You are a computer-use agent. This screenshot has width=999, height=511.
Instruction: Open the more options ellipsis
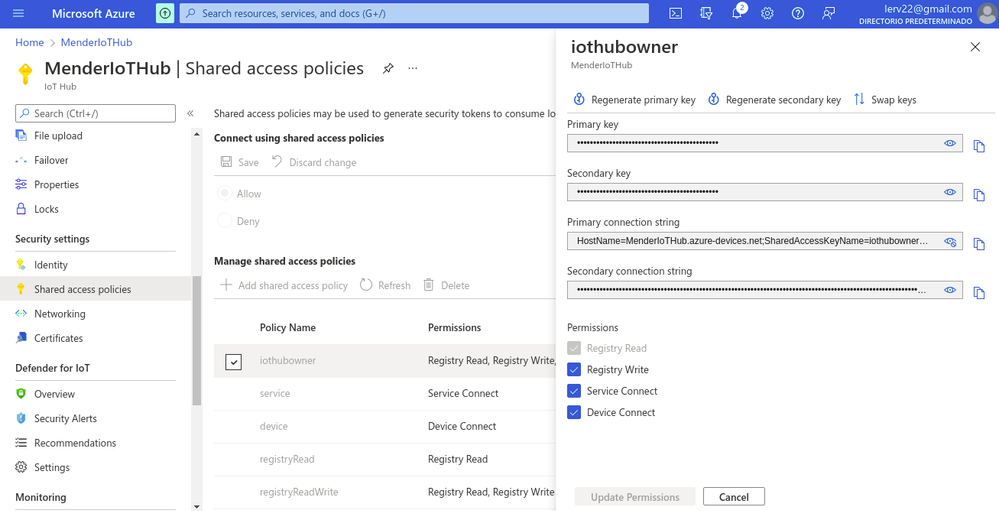(x=412, y=69)
